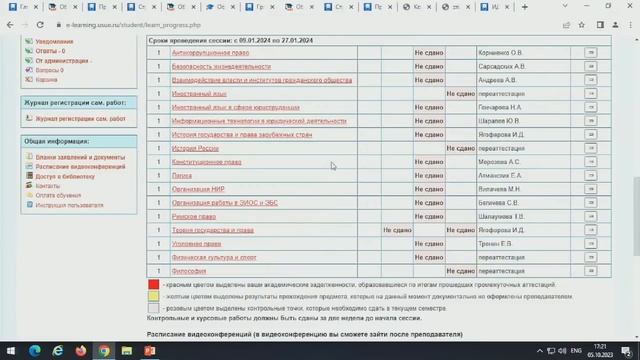Open the arrow button in the Безопасность жизнедеятельности row
640x360 pixels.
click(x=591, y=66)
